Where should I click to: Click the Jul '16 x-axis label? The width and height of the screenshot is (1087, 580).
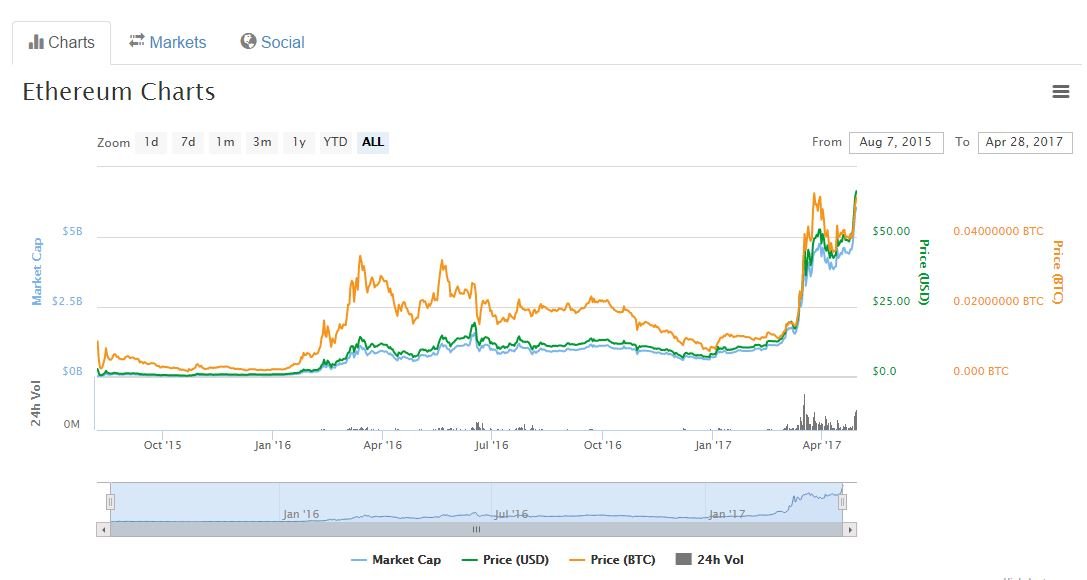492,445
